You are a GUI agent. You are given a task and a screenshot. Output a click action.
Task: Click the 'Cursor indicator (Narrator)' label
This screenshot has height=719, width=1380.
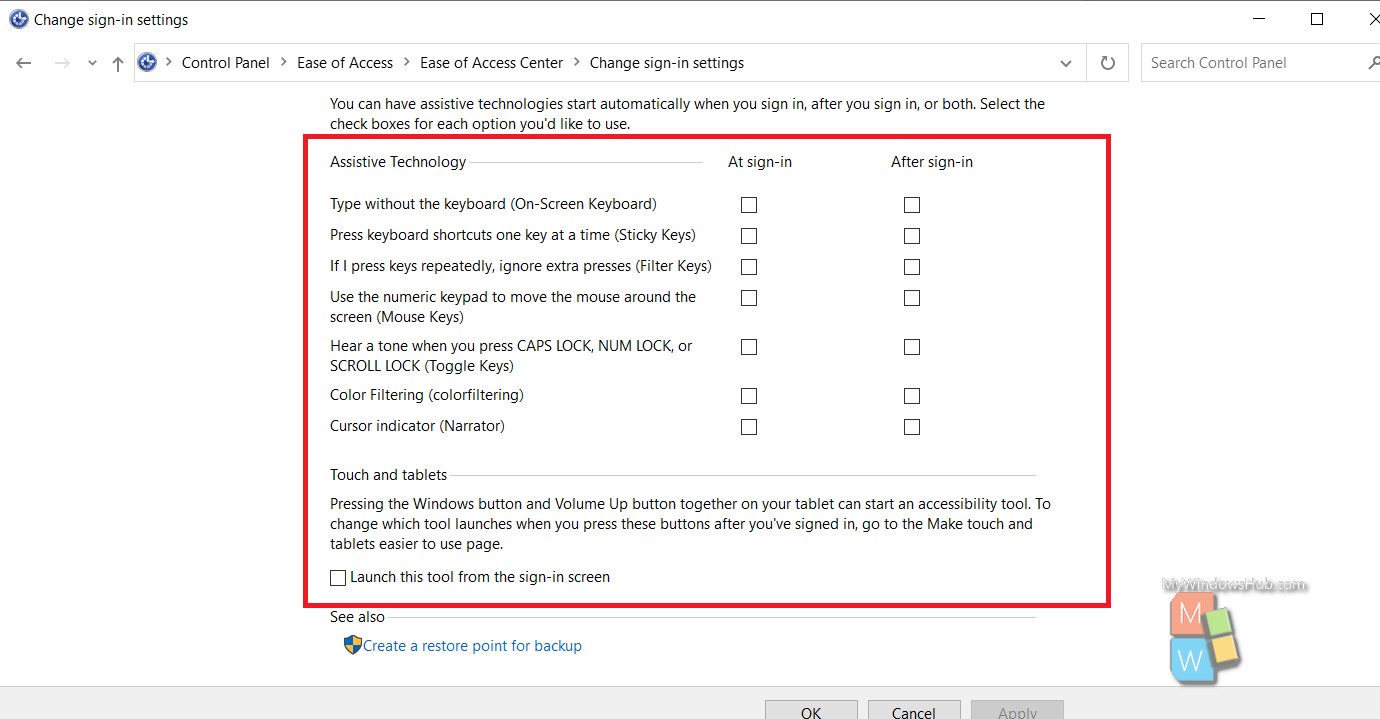point(417,426)
